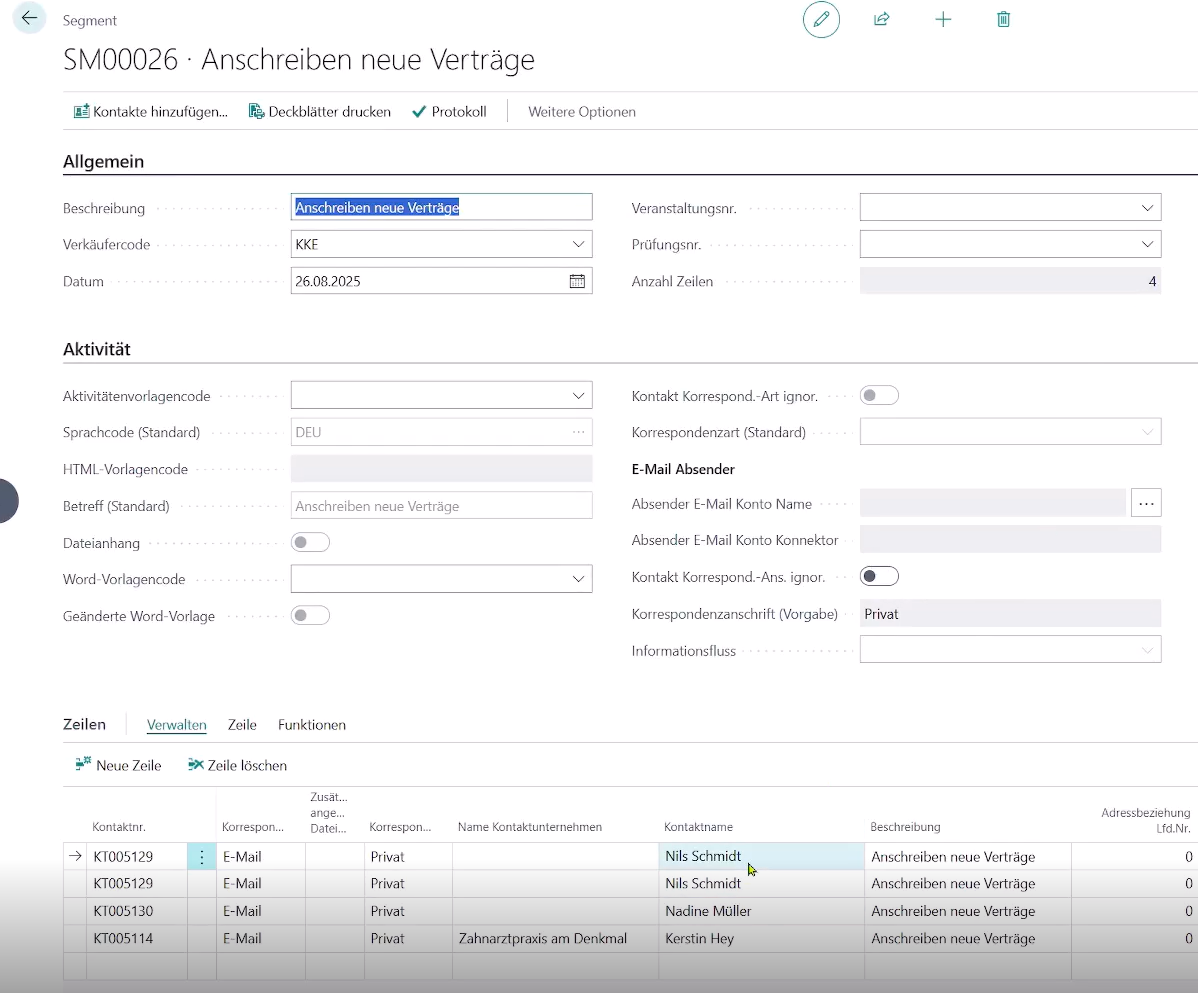1198x993 pixels.
Task: Click the plus icon to create new
Action: pos(943,19)
